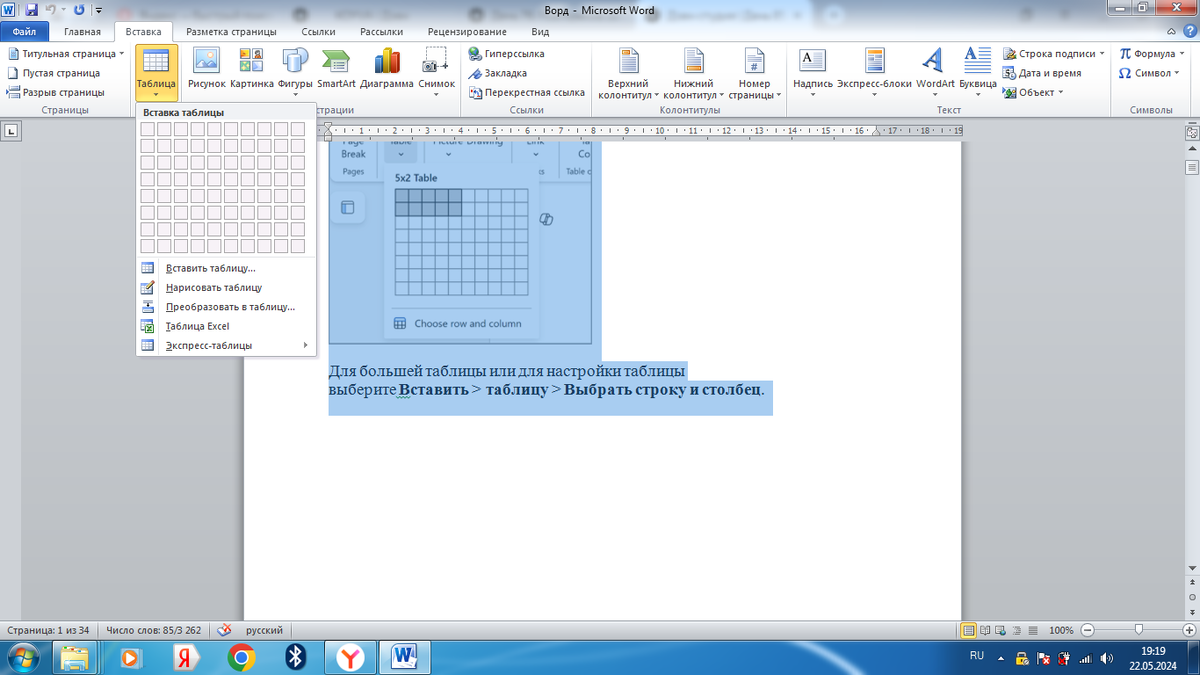Insert a SmartArt graphic

pyautogui.click(x=336, y=70)
